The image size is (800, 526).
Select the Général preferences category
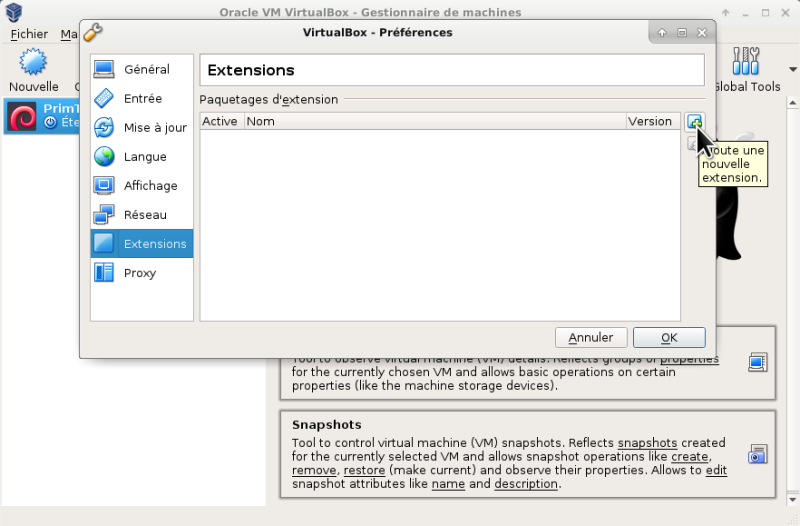[x=142, y=69]
